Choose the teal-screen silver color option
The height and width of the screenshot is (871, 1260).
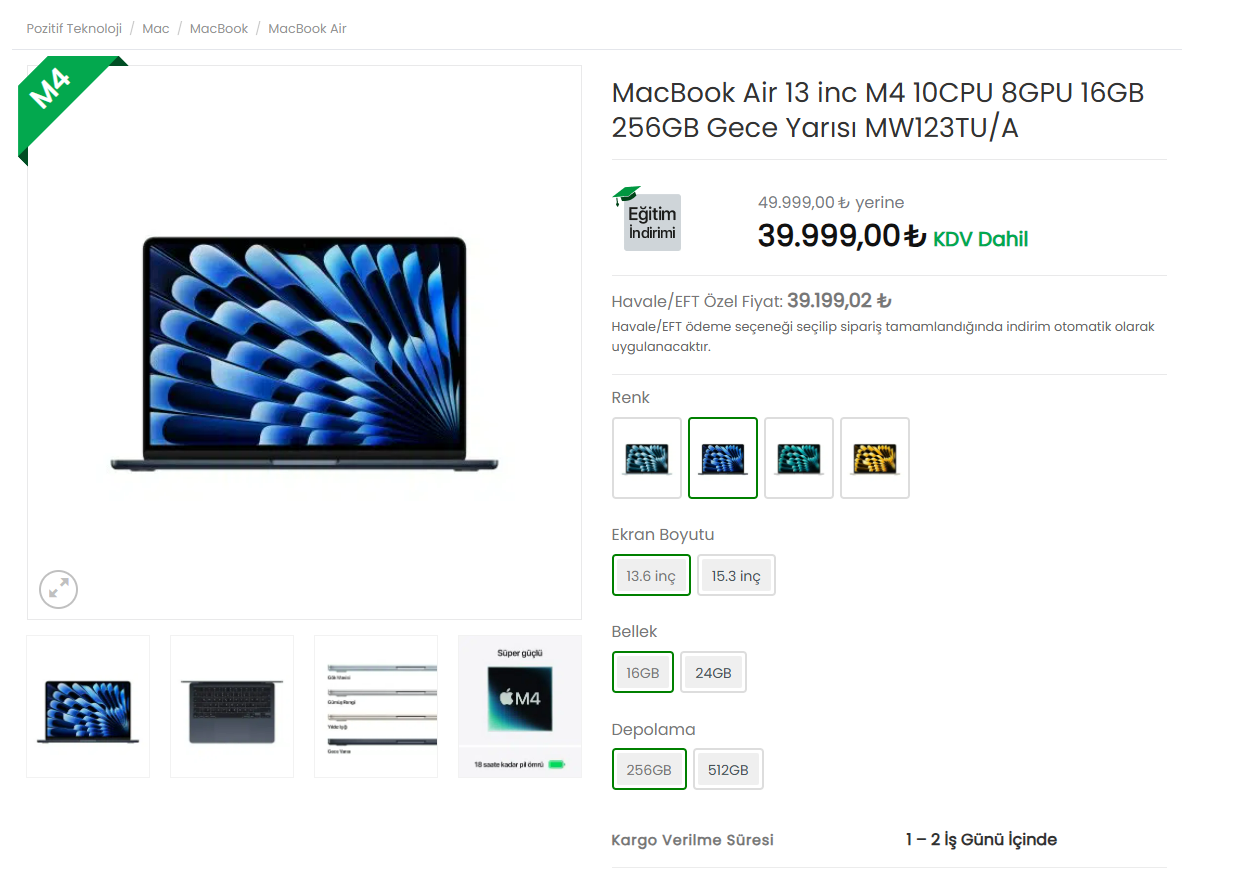(799, 458)
